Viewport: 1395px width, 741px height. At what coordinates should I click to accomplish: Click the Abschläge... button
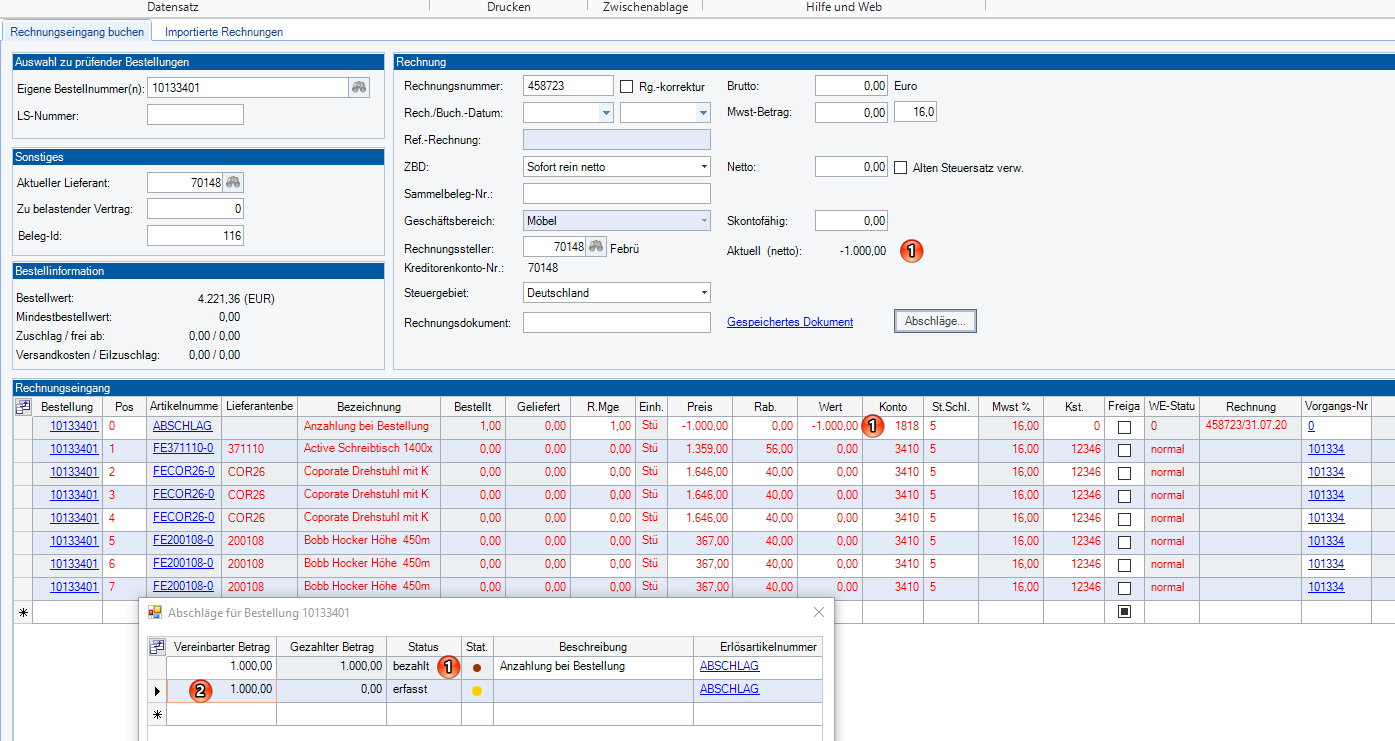click(x=935, y=321)
